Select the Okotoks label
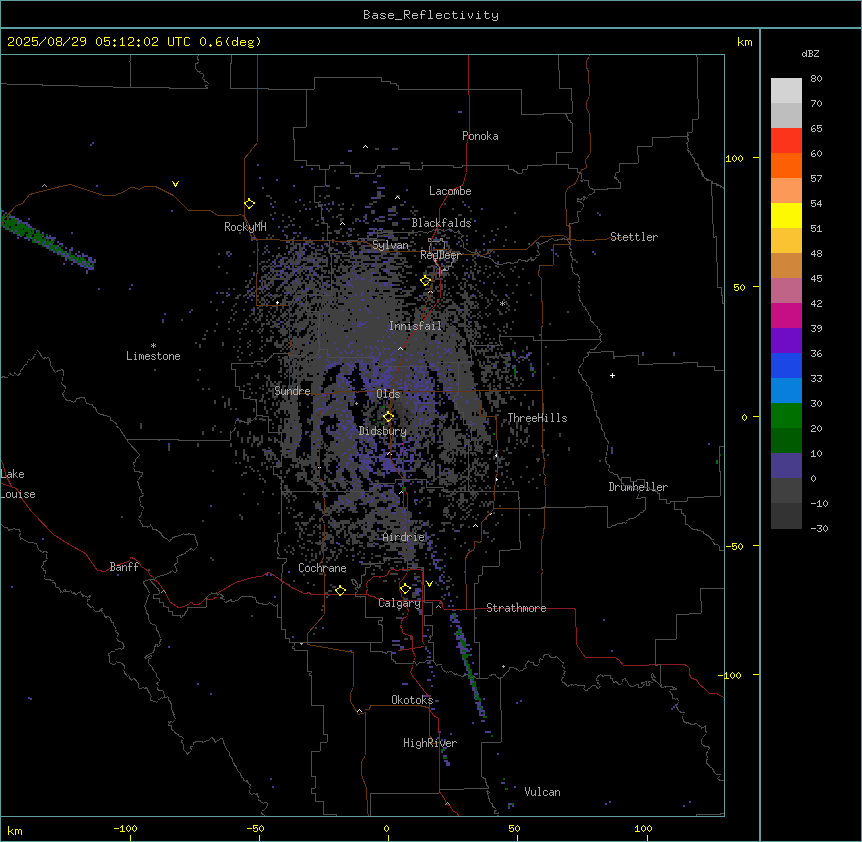Image resolution: width=862 pixels, height=842 pixels. coord(412,700)
